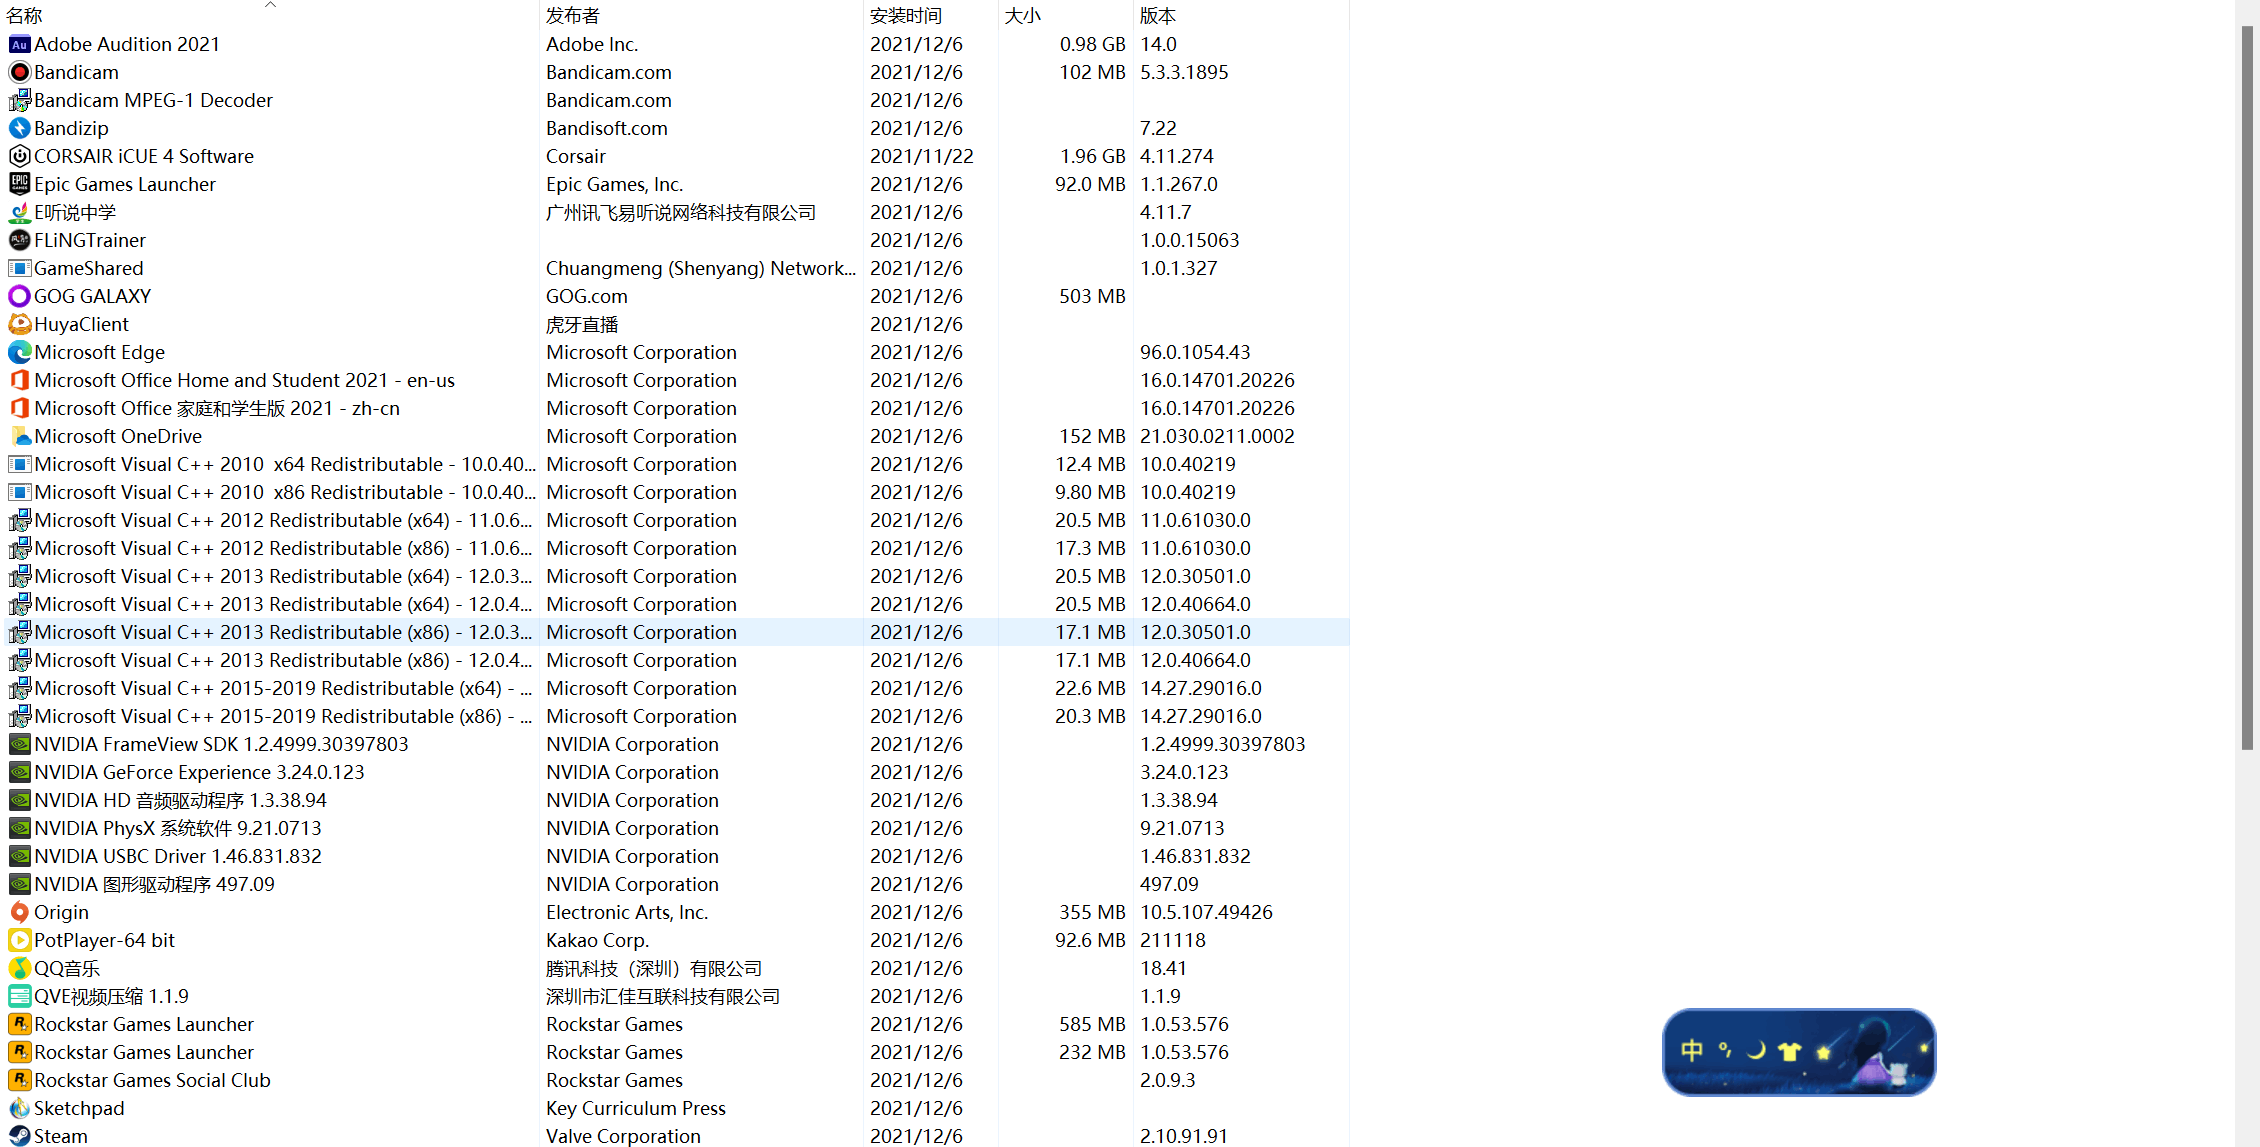This screenshot has width=2260, height=1147.
Task: Toggle the moon icon on the IME bar
Action: point(1756,1050)
